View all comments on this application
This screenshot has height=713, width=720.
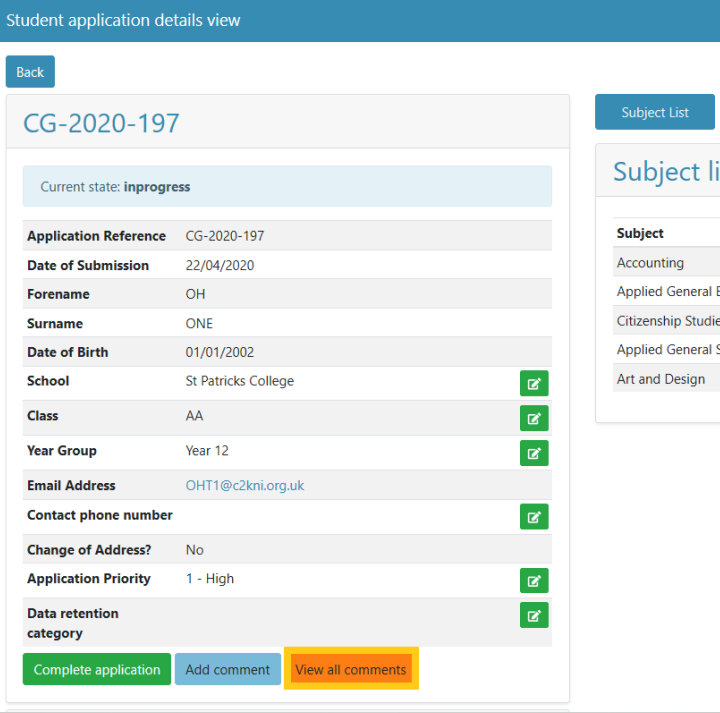point(351,670)
